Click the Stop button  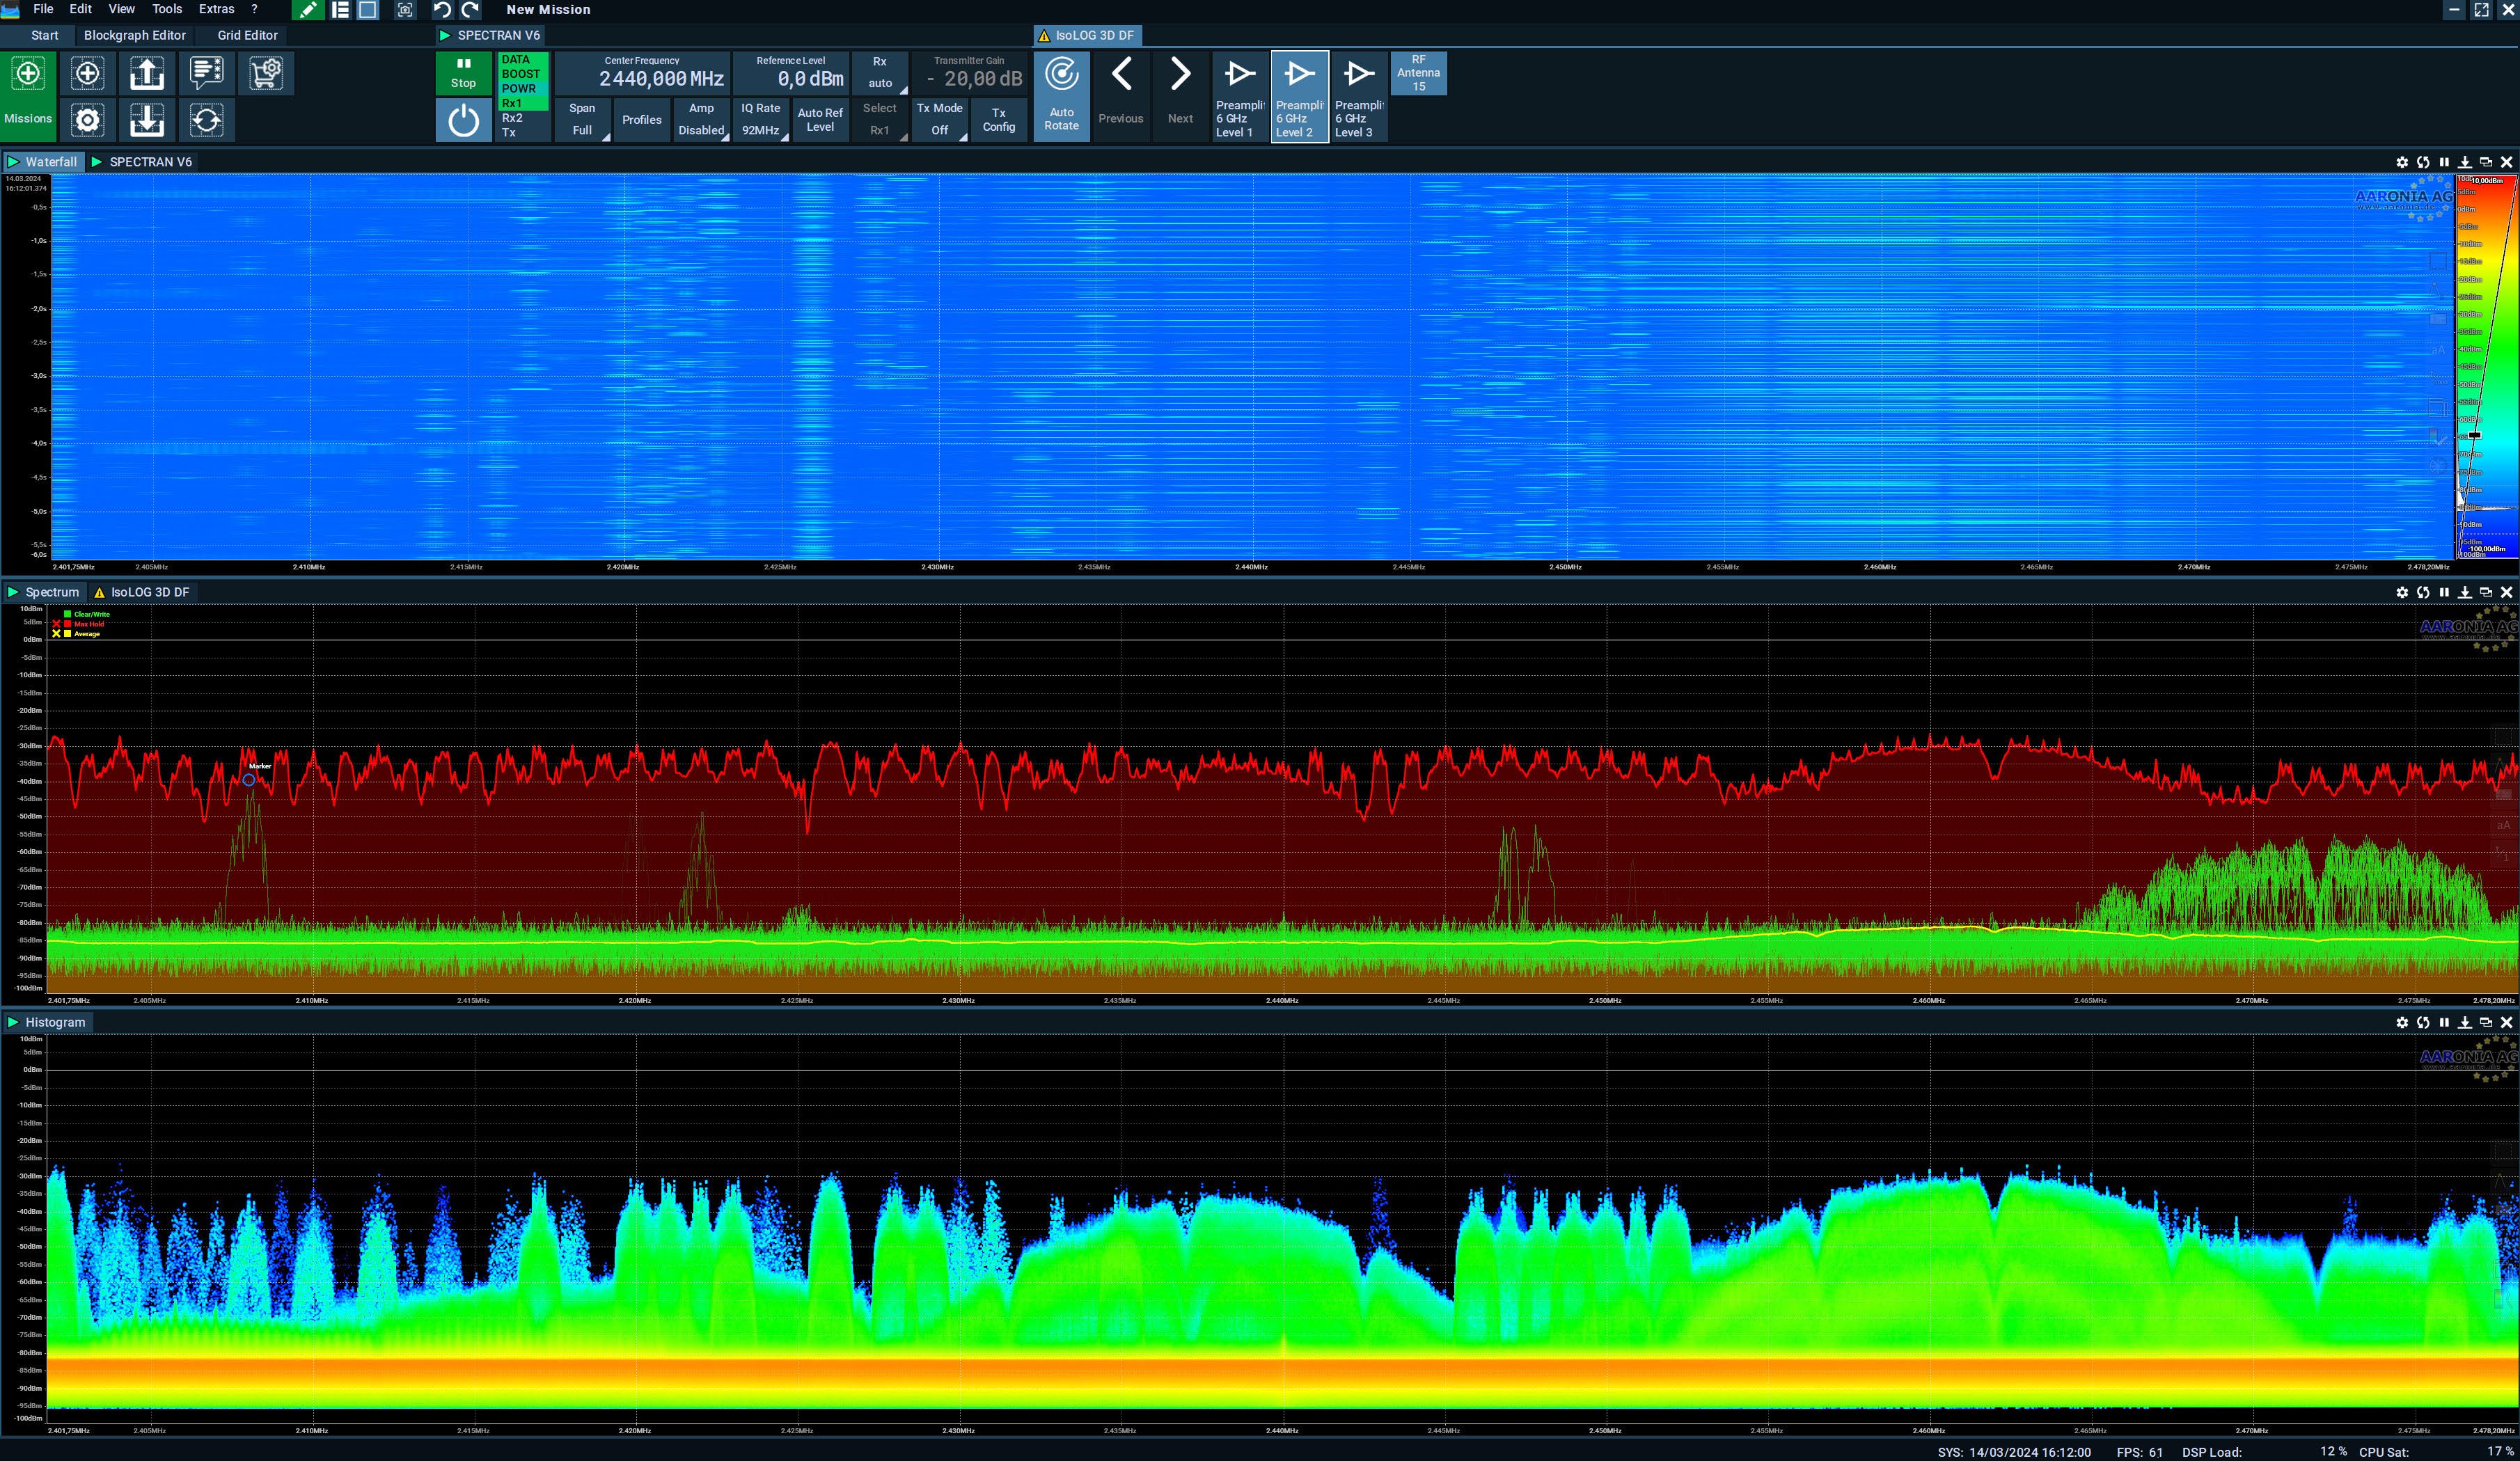coord(463,74)
